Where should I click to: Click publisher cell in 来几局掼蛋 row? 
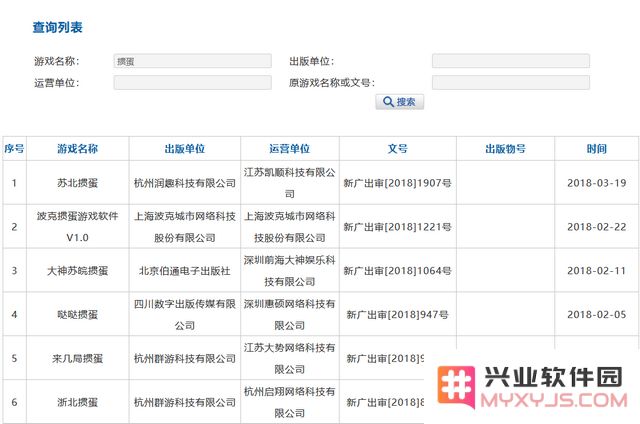pyautogui.click(x=185, y=358)
